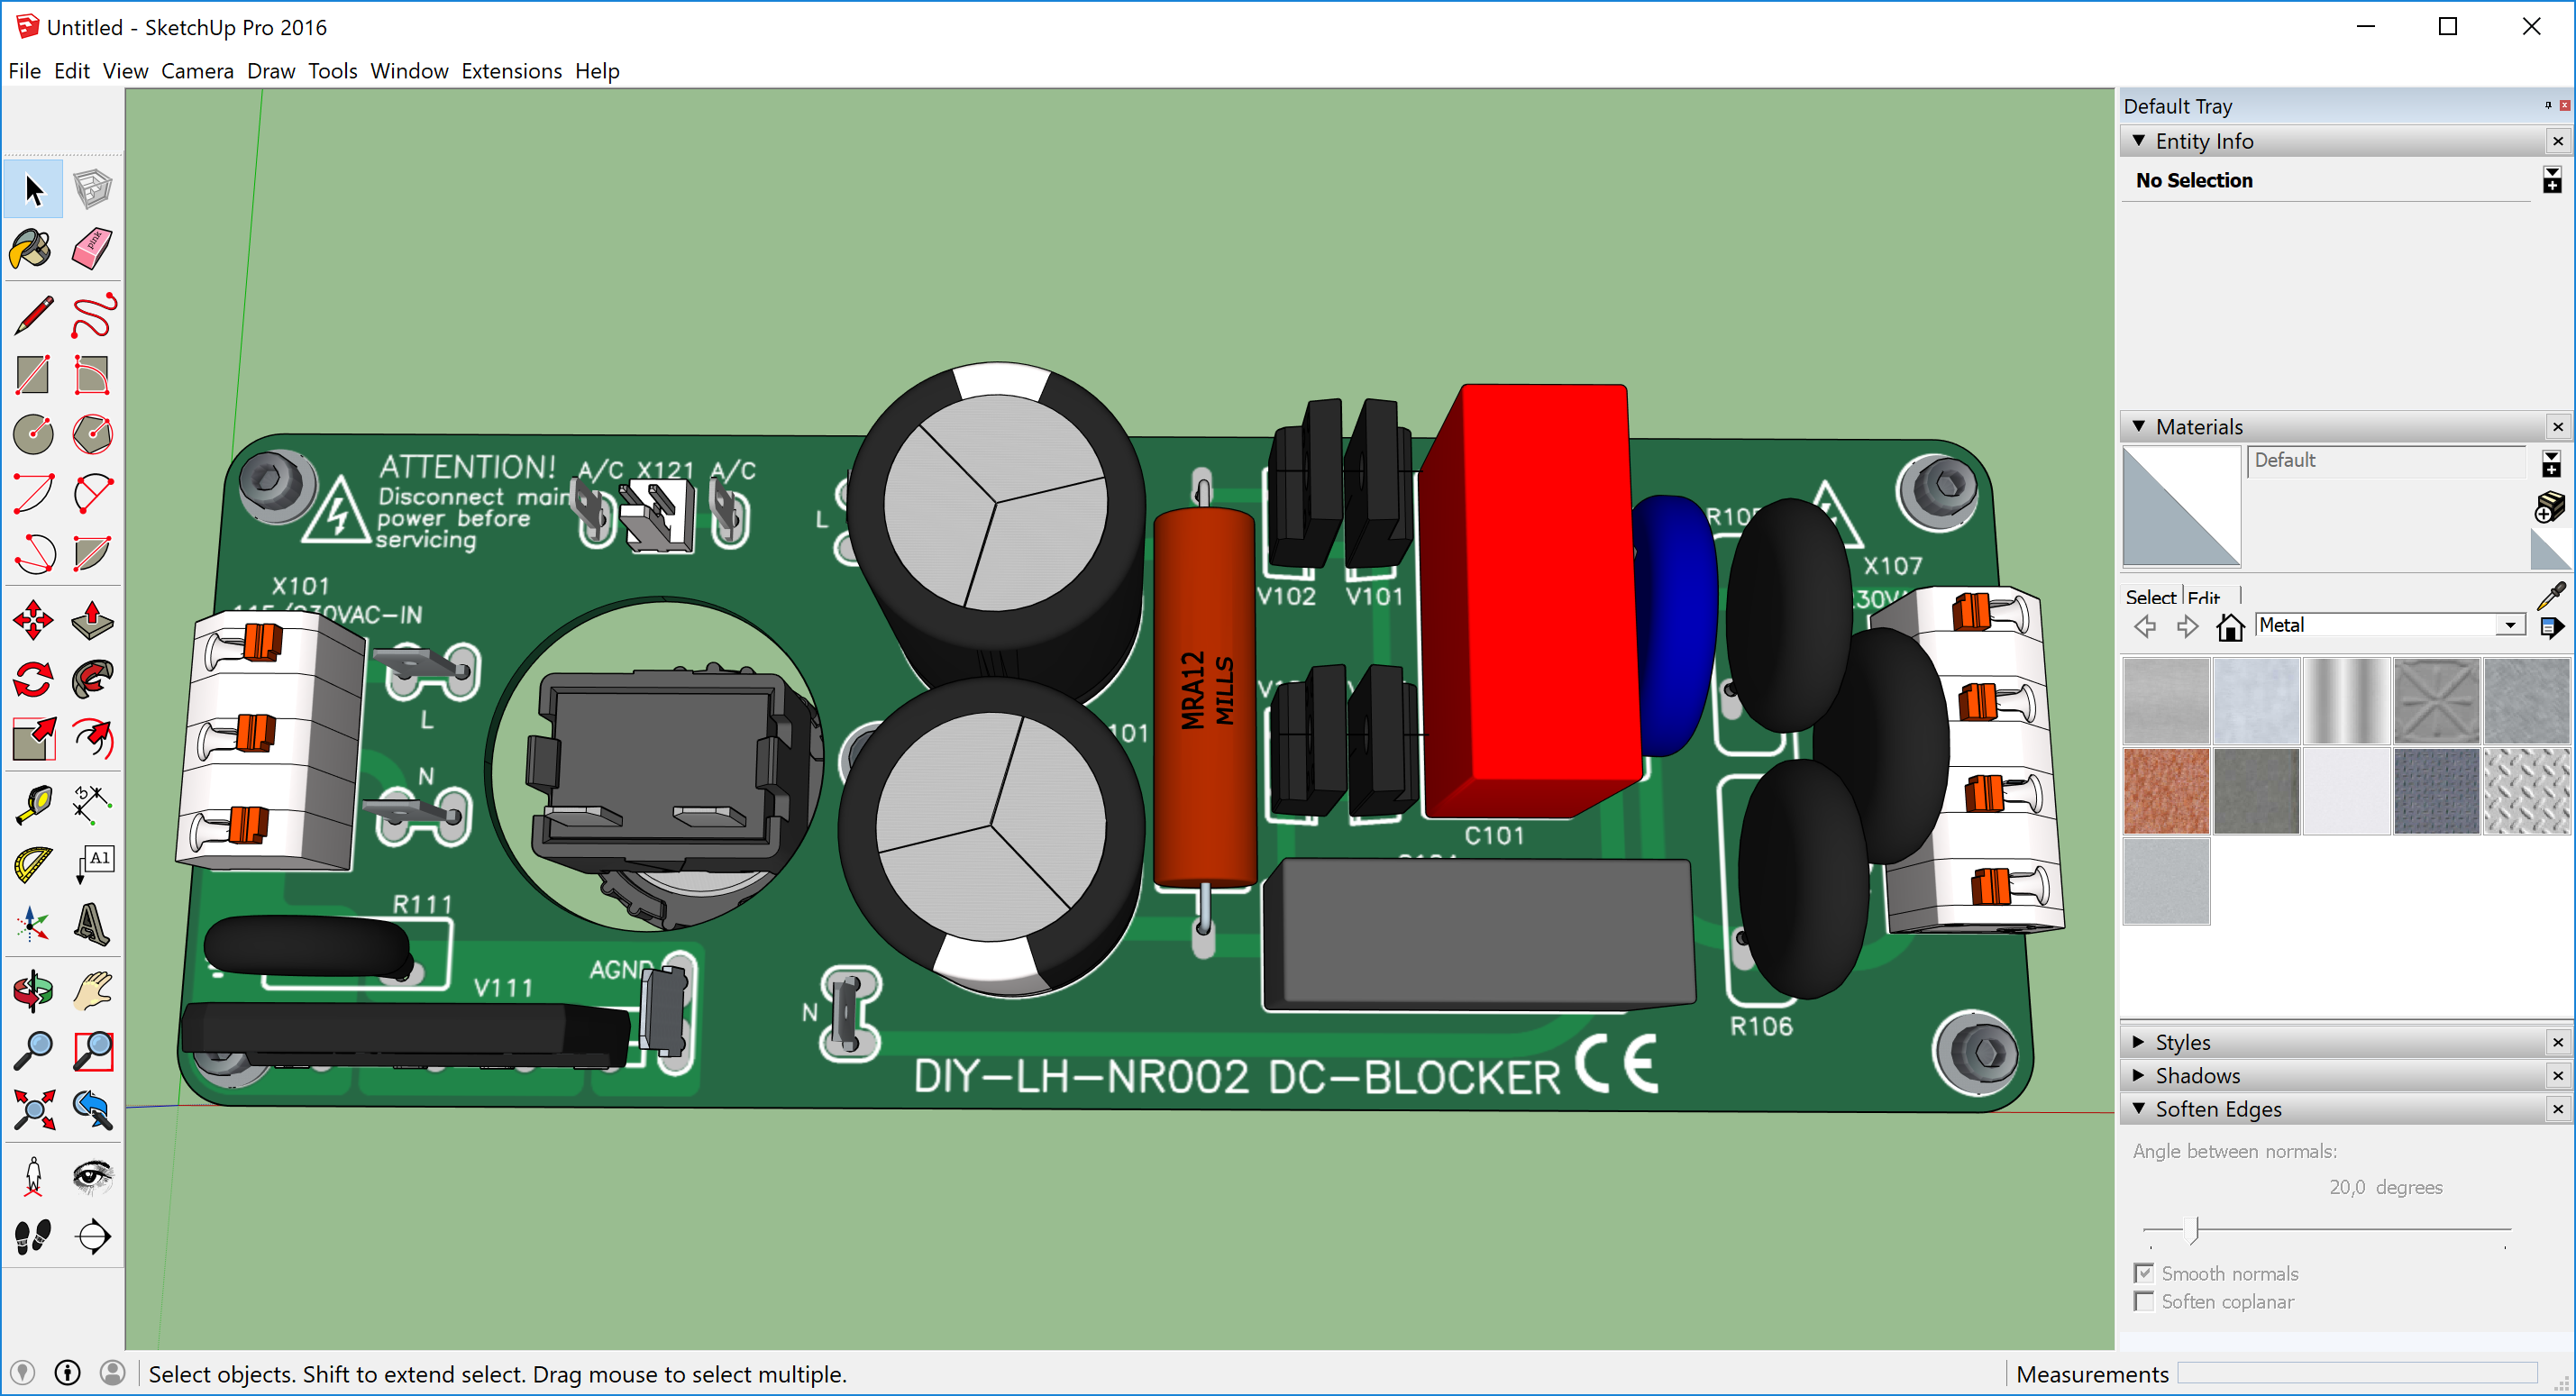Toggle Materials secondary selection pane button
Image resolution: width=2576 pixels, height=1396 pixels.
pyautogui.click(x=2551, y=463)
